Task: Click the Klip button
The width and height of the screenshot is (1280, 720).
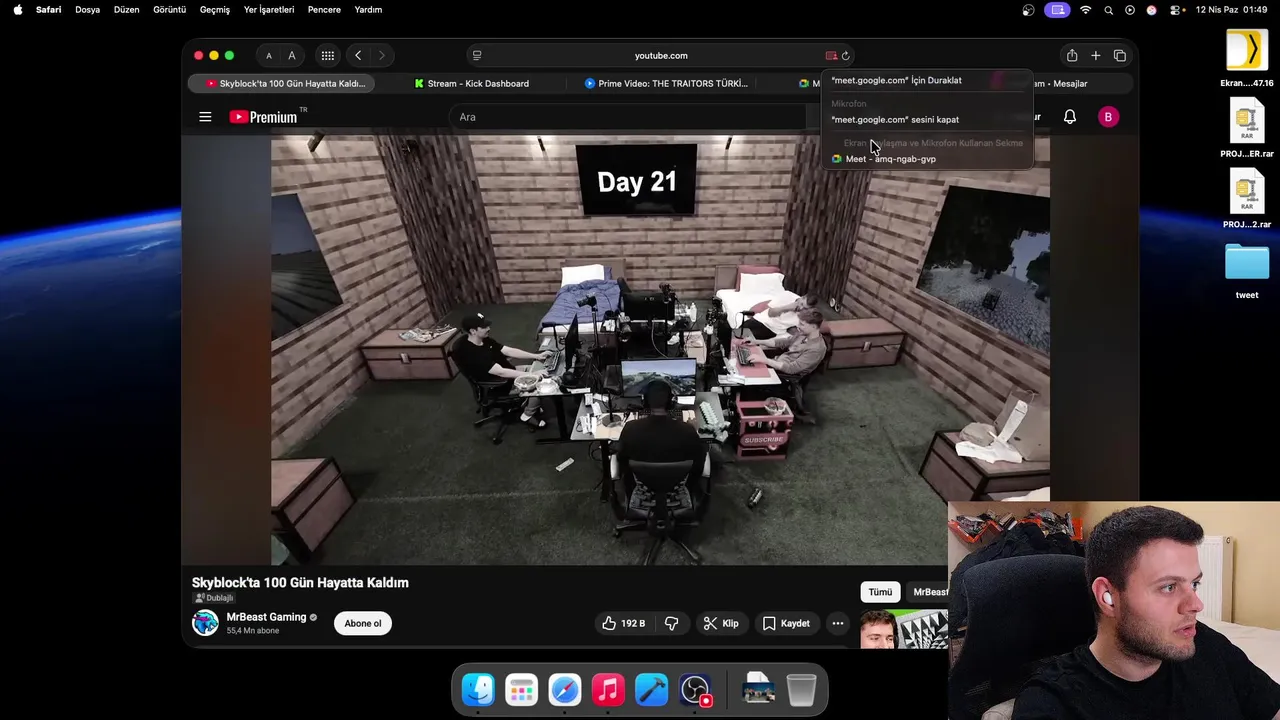Action: point(721,623)
